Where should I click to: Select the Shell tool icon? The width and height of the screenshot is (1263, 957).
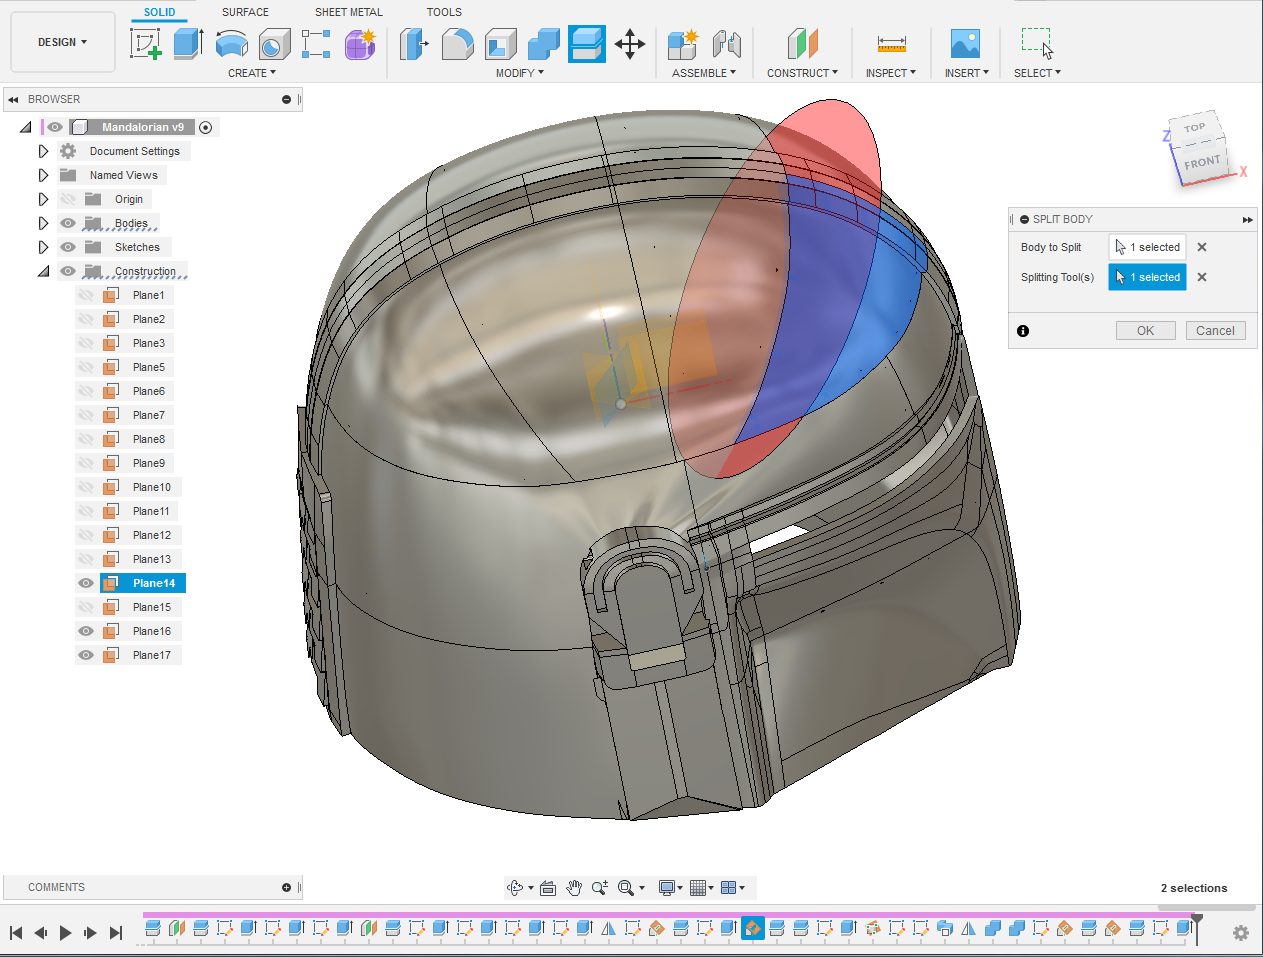click(x=501, y=44)
